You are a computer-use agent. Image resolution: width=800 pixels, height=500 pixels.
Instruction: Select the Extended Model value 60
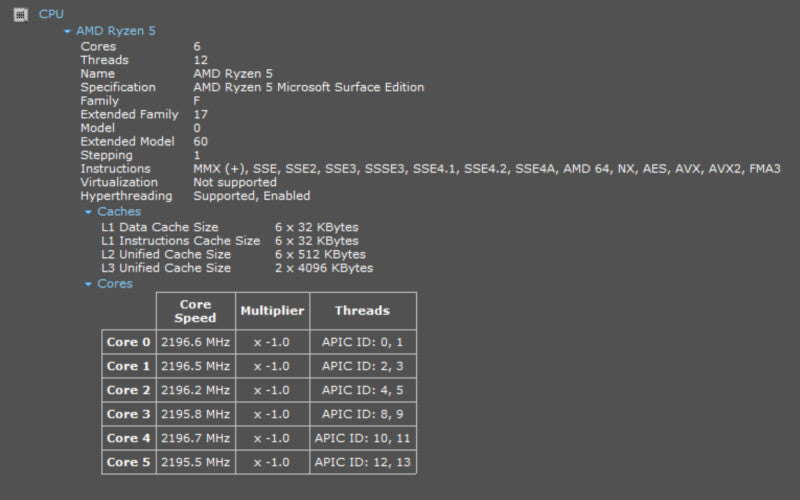pyautogui.click(x=201, y=141)
